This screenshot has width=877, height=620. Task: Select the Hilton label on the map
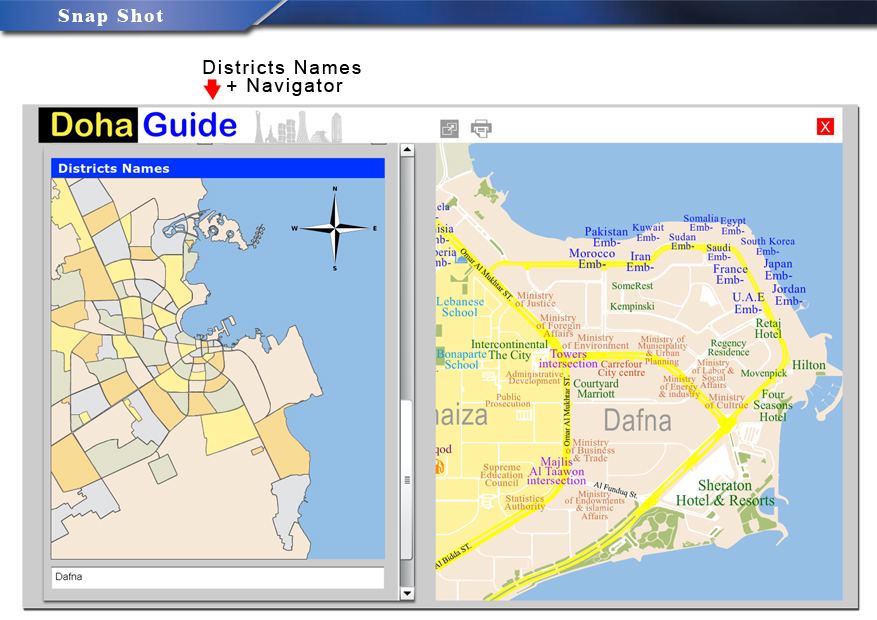click(x=809, y=365)
